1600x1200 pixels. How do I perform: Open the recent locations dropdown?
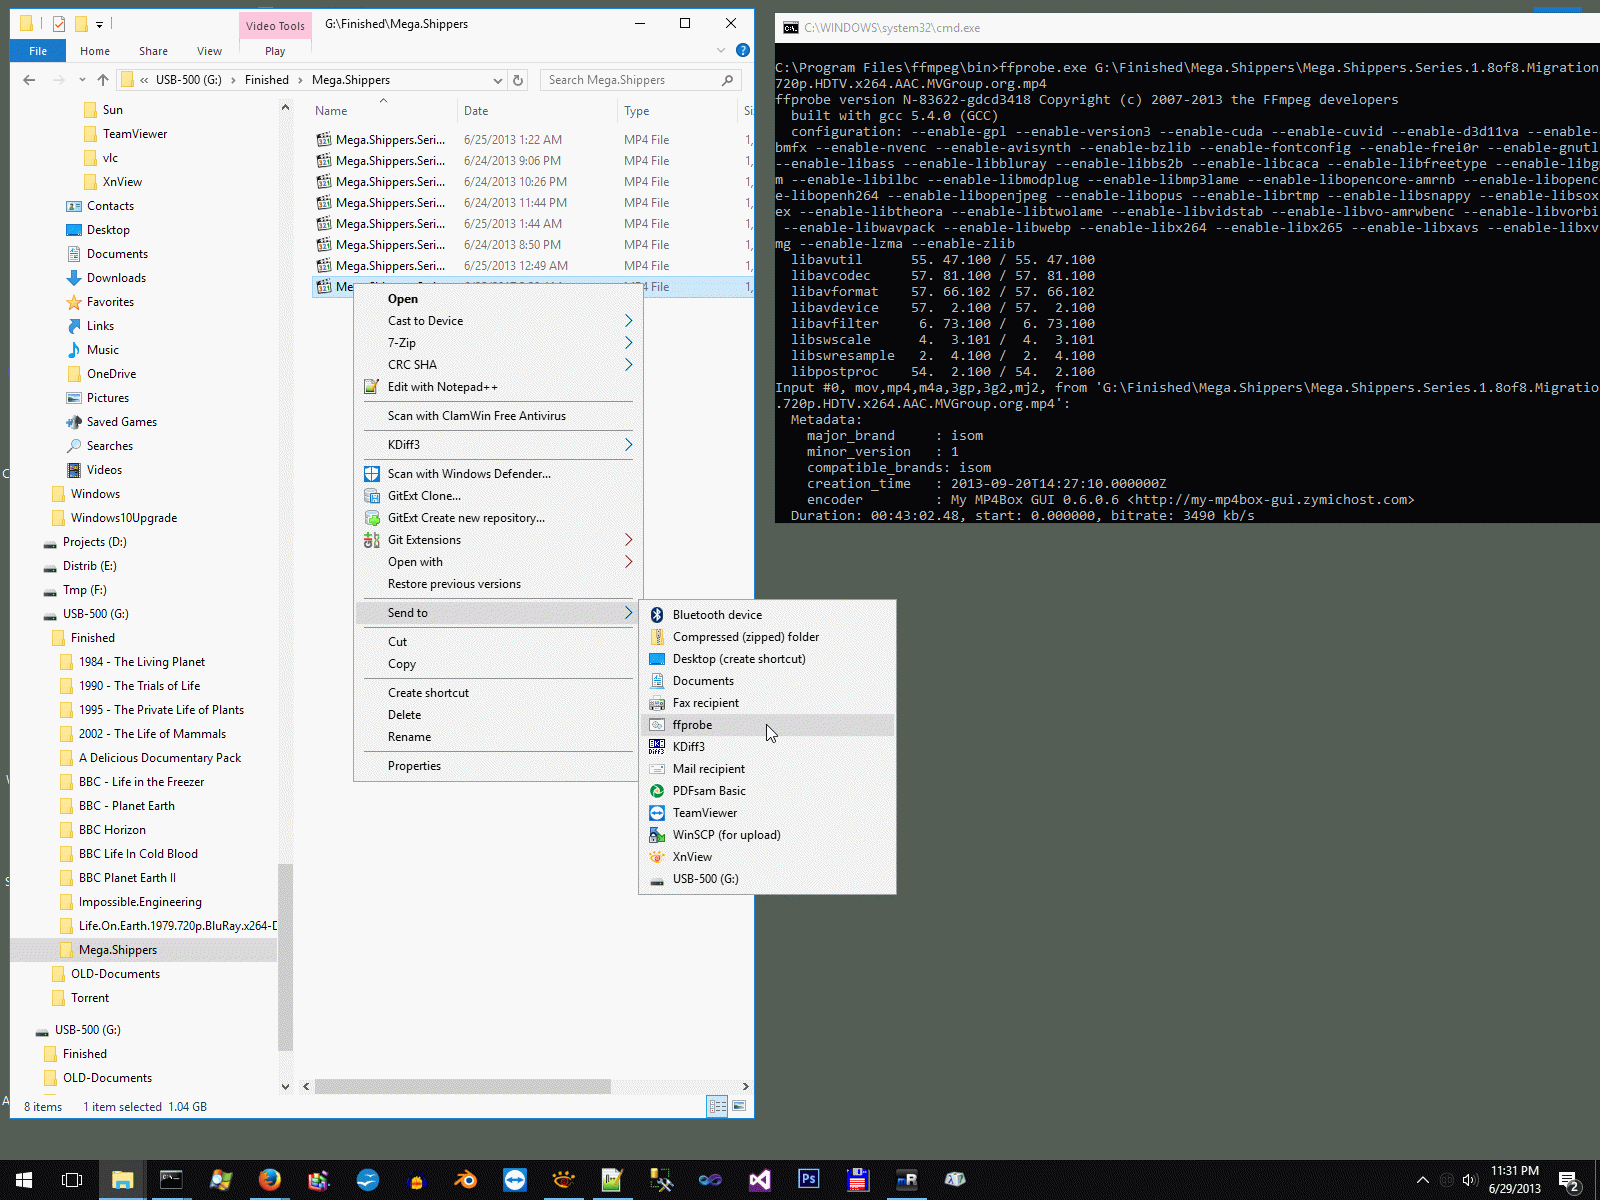pyautogui.click(x=81, y=80)
